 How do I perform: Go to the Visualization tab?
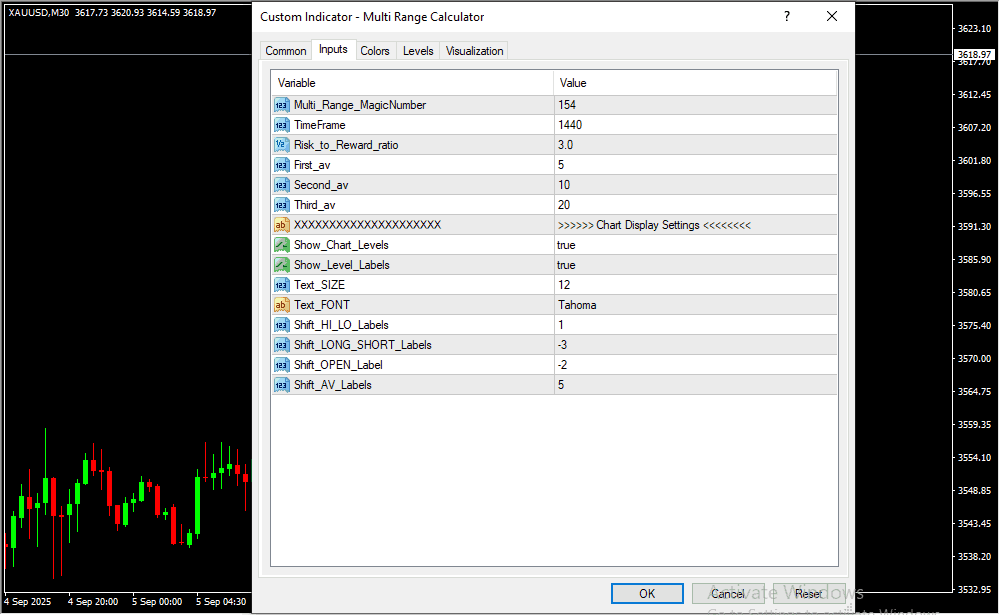474,51
